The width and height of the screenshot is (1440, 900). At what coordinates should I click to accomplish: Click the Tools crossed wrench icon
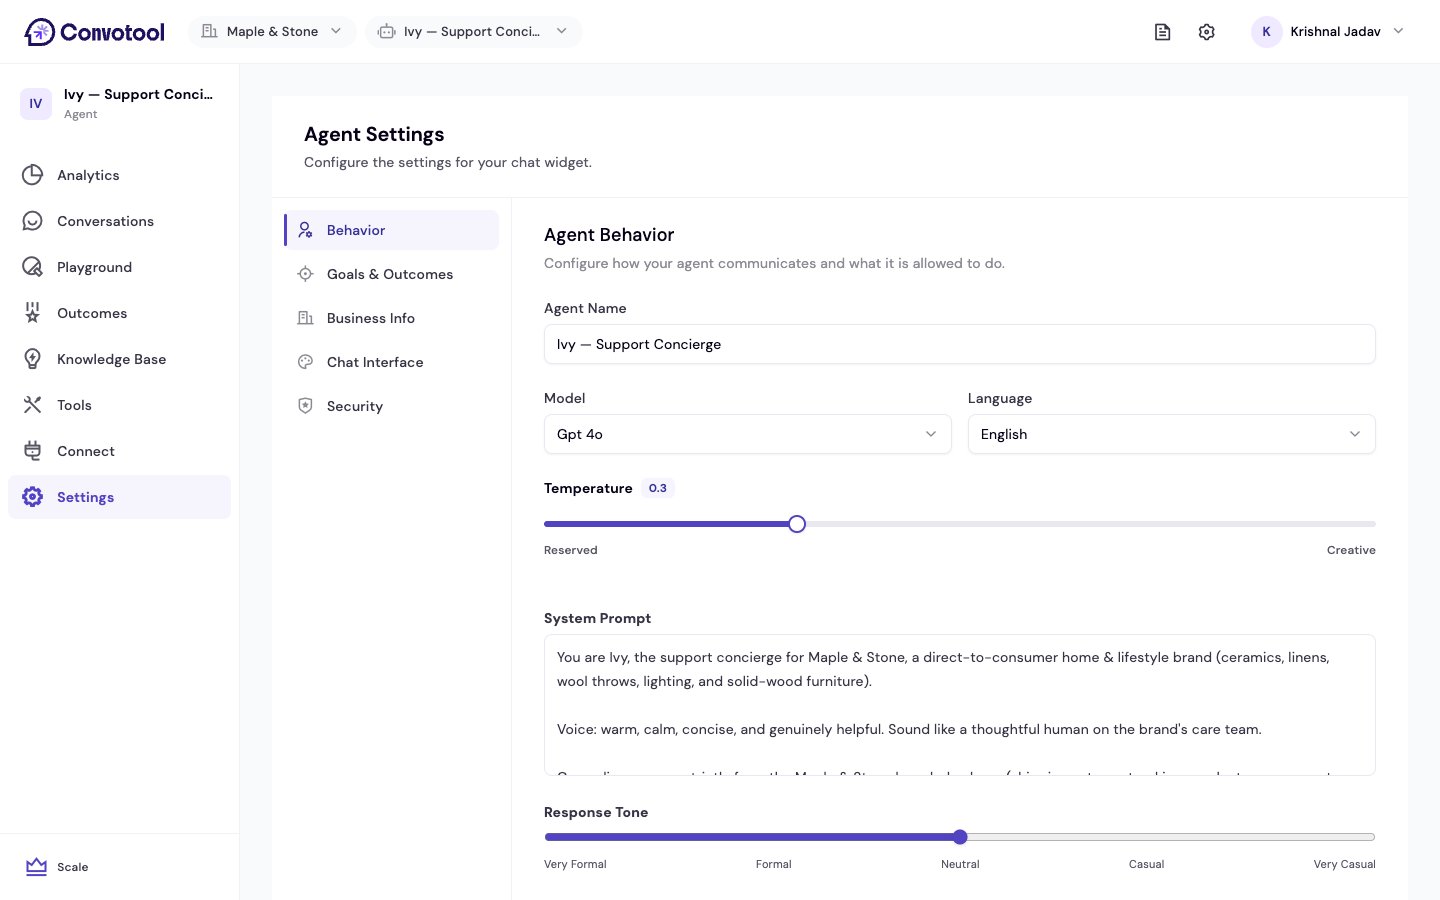click(33, 405)
